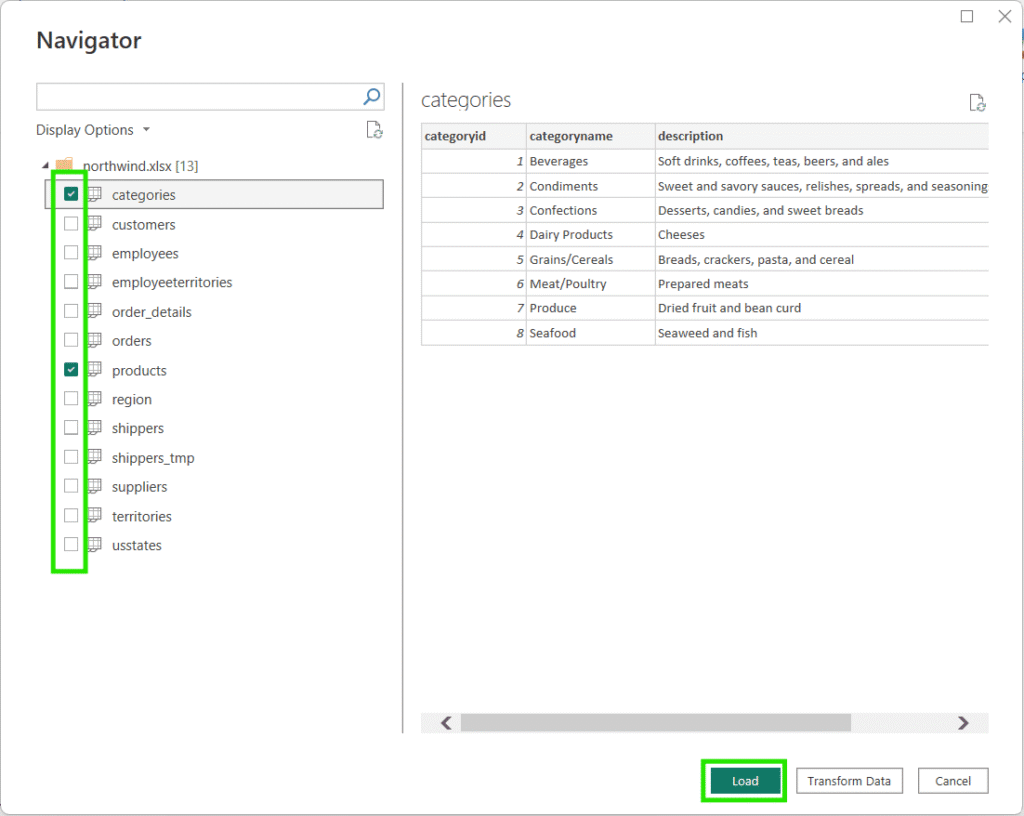
Task: Click the Cancel button
Action: 952,781
